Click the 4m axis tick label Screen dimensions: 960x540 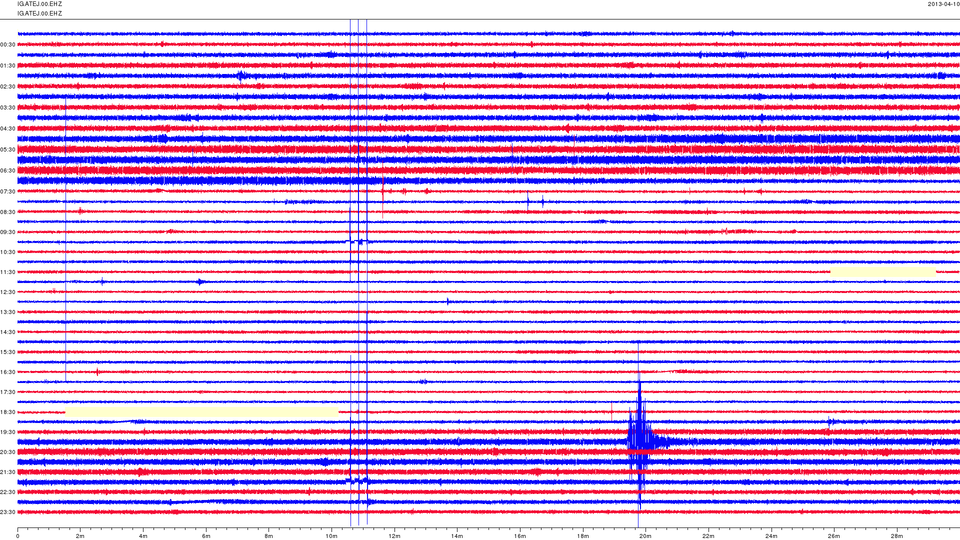(x=143, y=536)
